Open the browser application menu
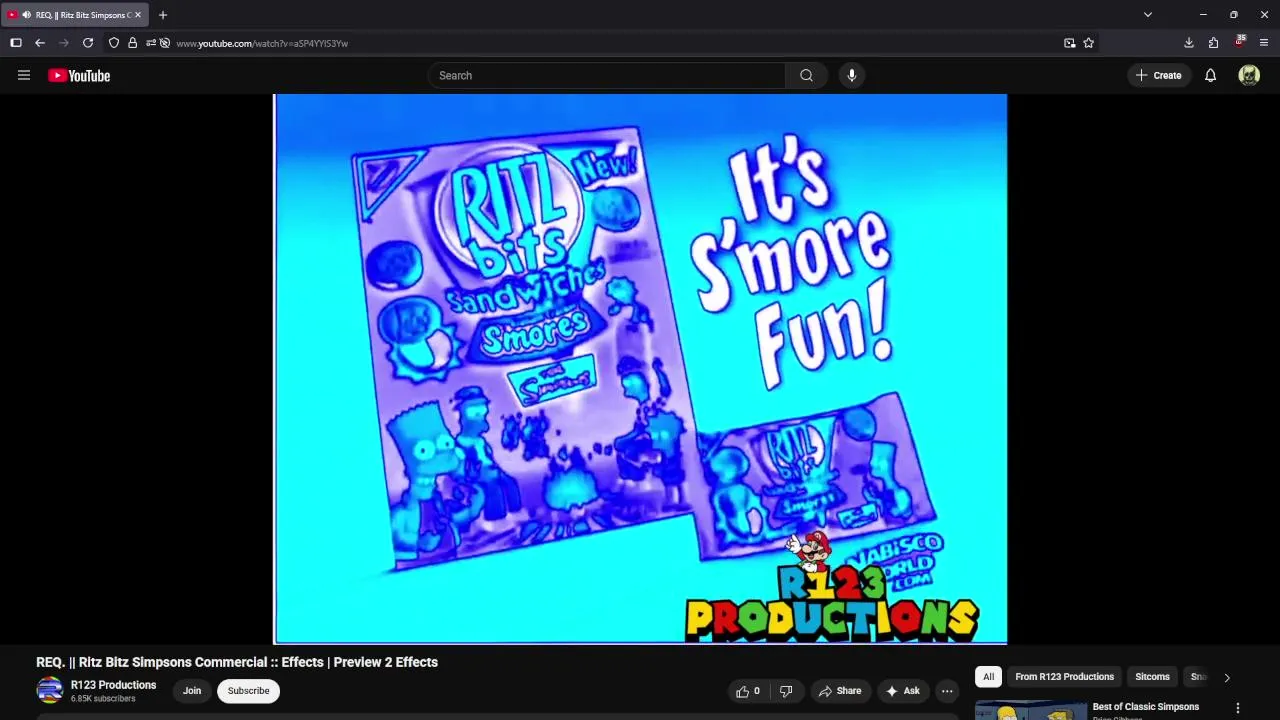The width and height of the screenshot is (1280, 720). click(x=1264, y=43)
